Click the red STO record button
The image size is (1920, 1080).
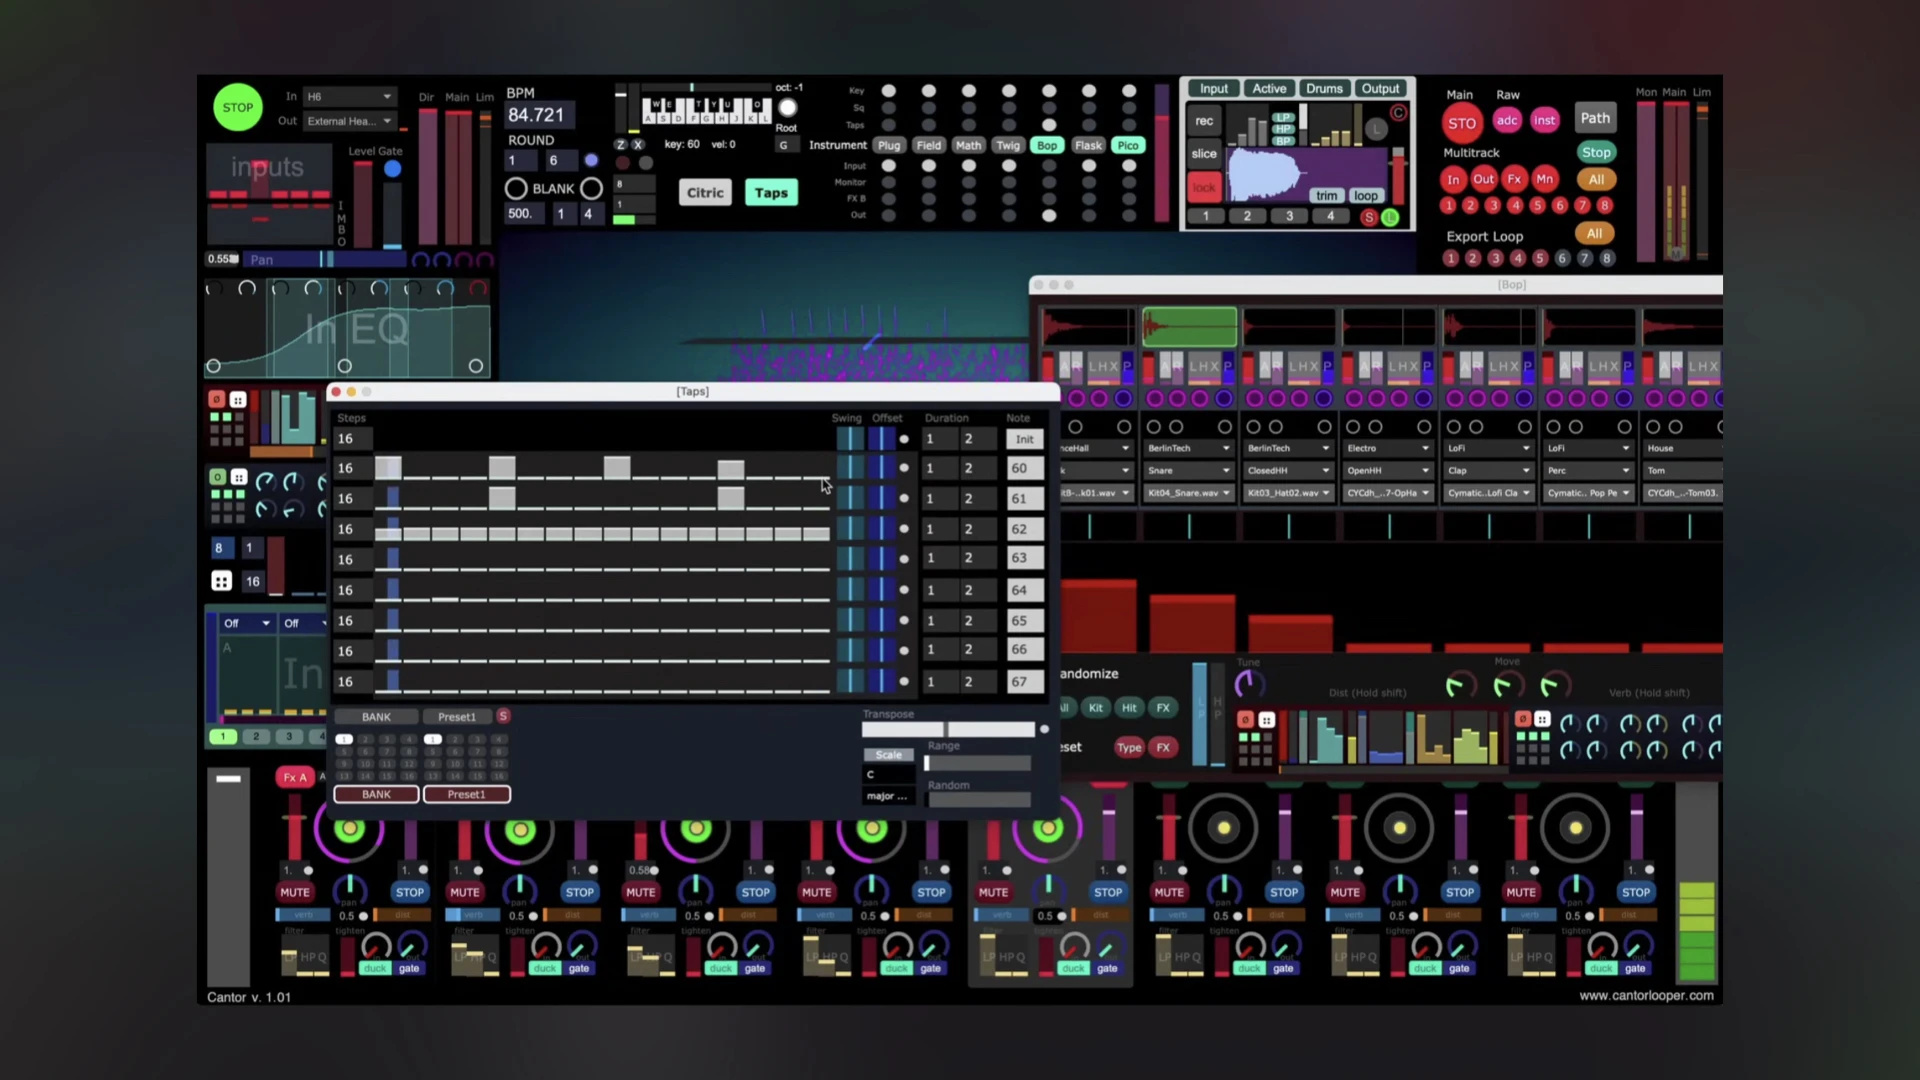(x=1461, y=124)
